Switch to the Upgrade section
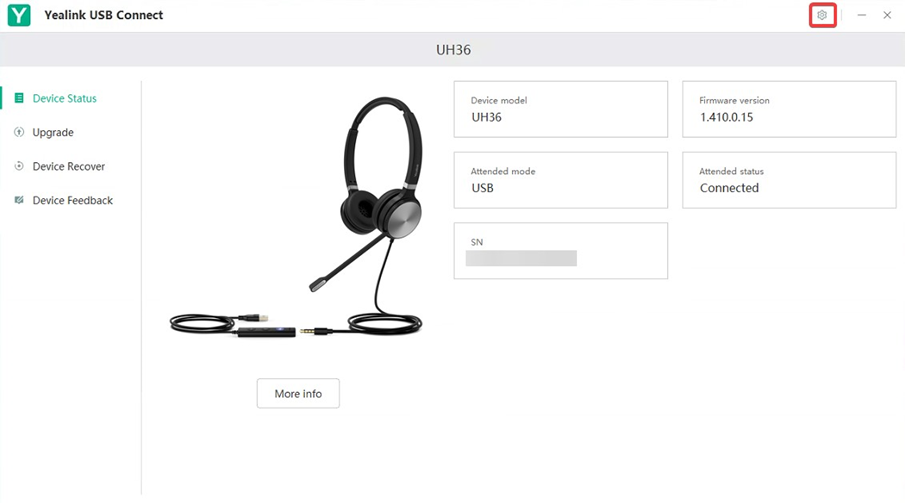The width and height of the screenshot is (905, 503). 53,132
